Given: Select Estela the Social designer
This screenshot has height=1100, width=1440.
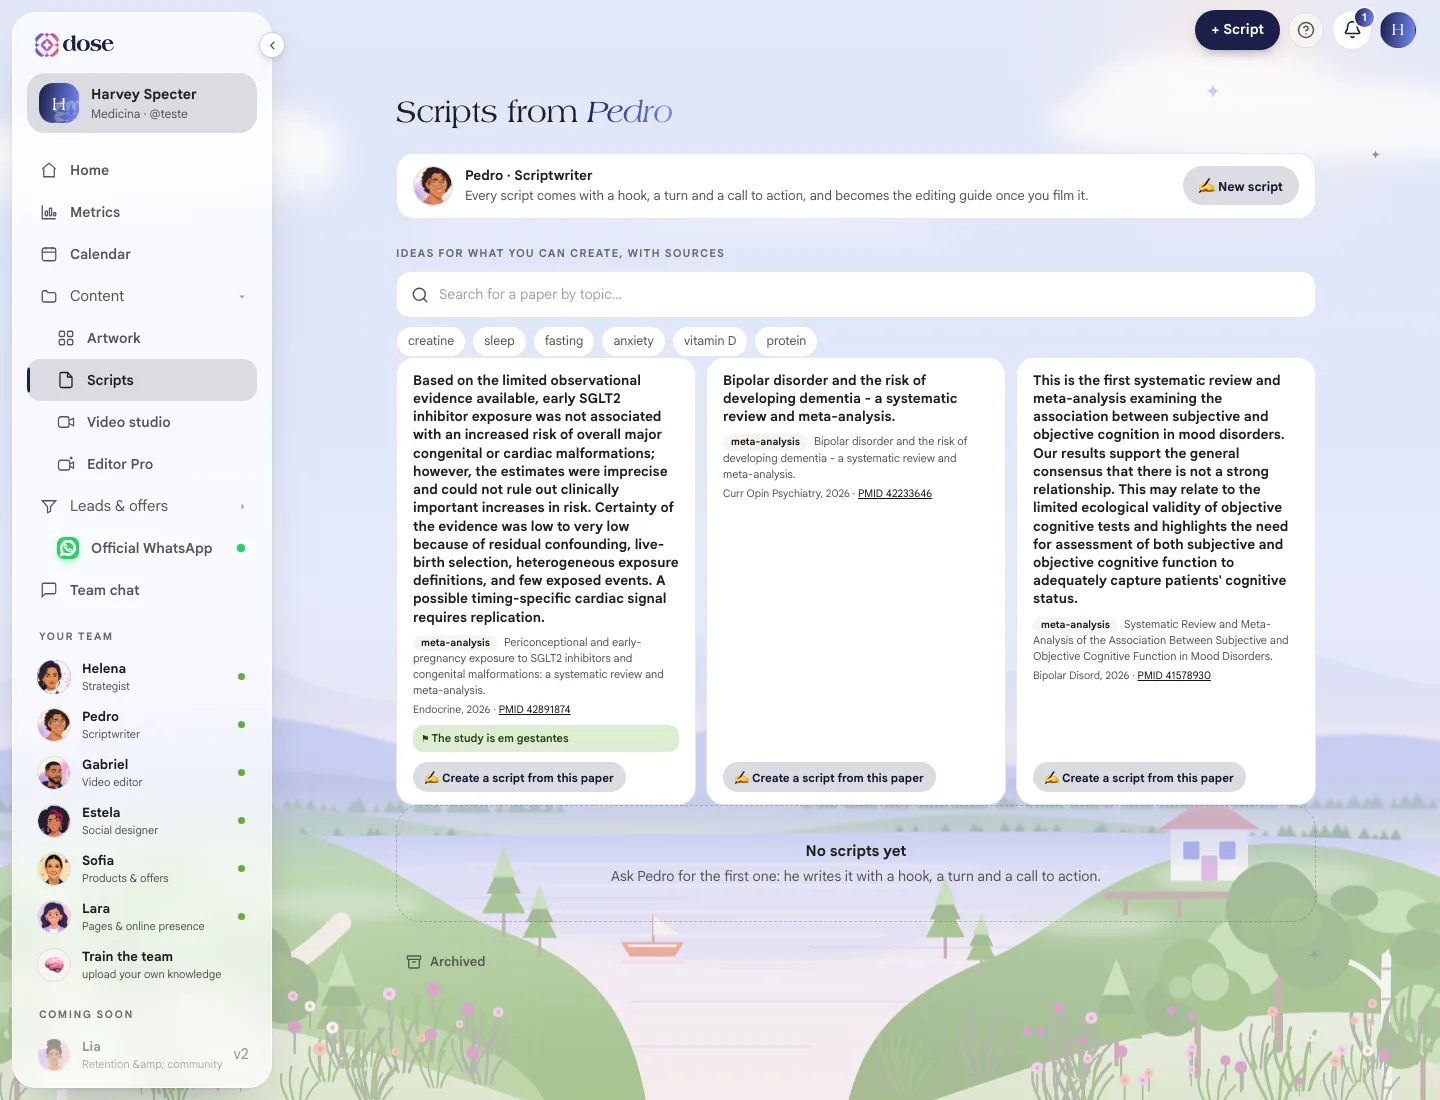Looking at the screenshot, I should point(142,821).
